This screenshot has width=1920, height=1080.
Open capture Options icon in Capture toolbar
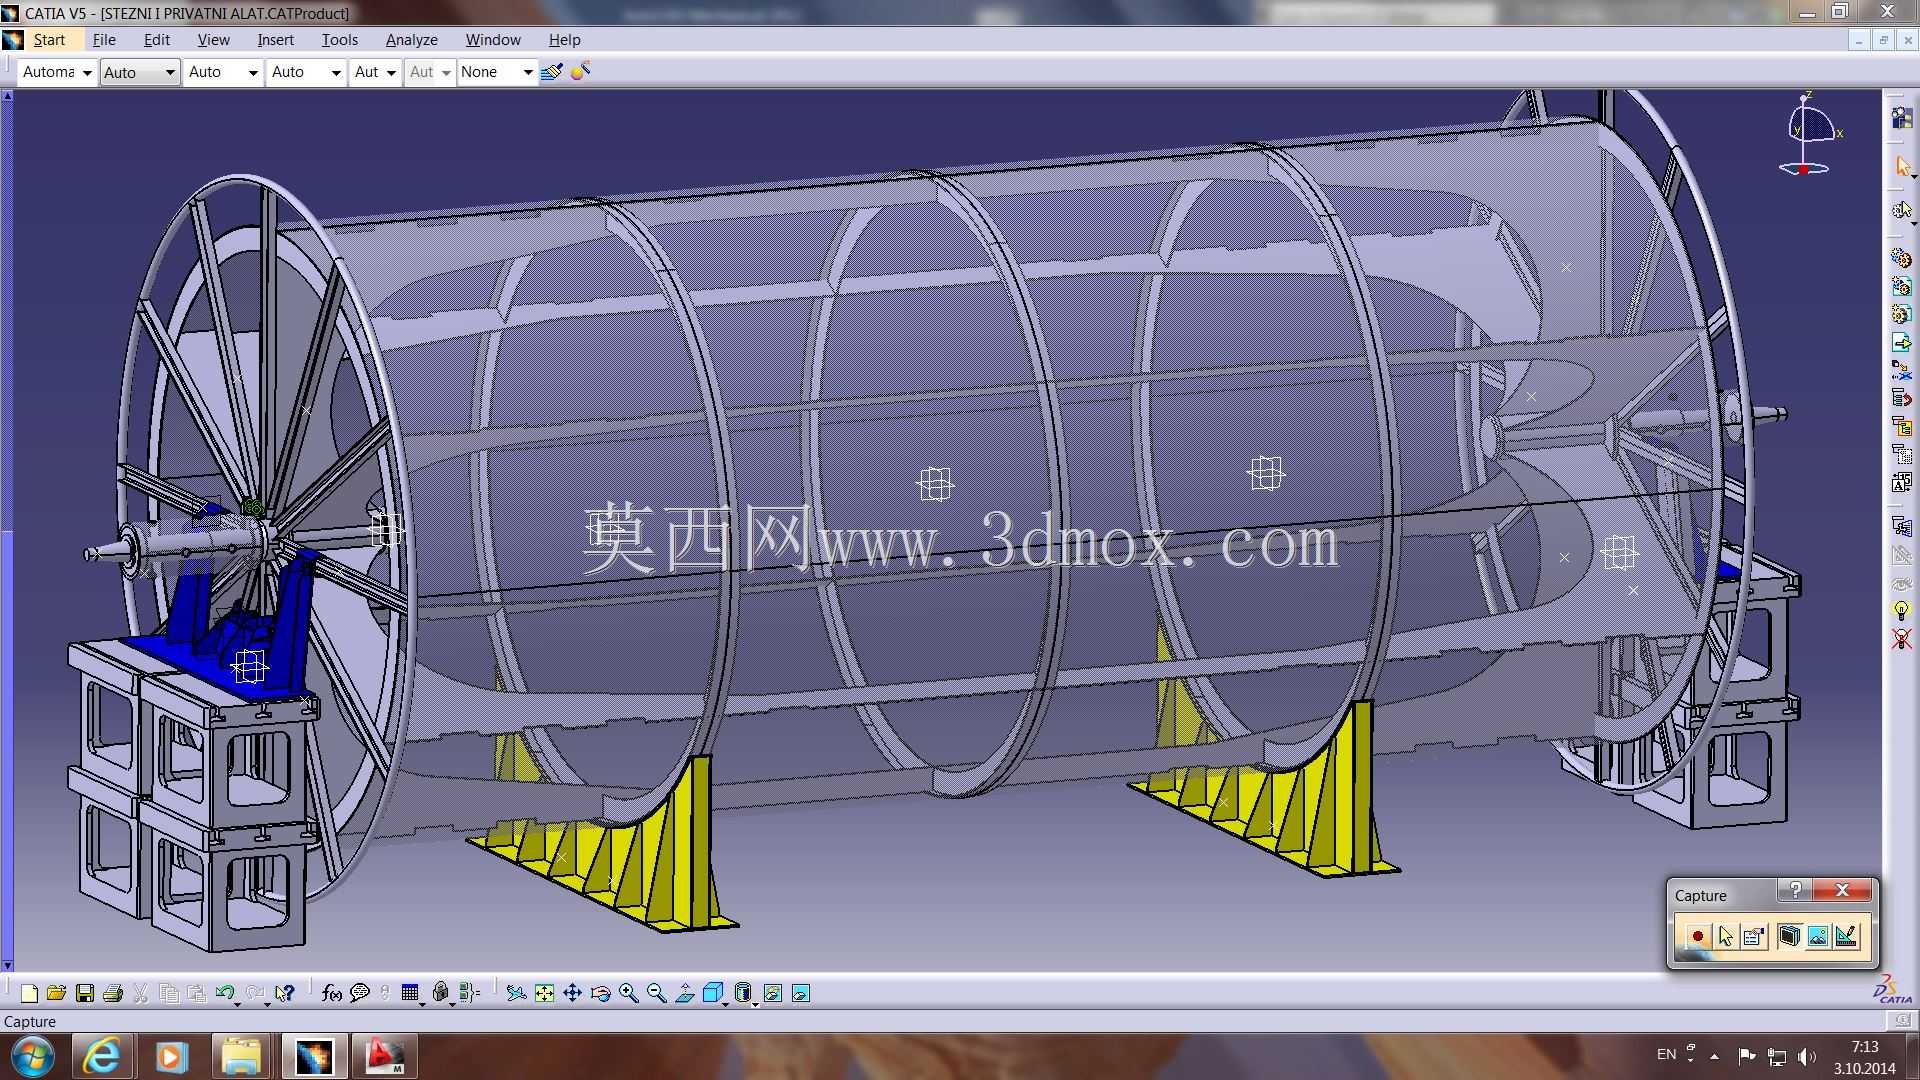coord(1753,937)
